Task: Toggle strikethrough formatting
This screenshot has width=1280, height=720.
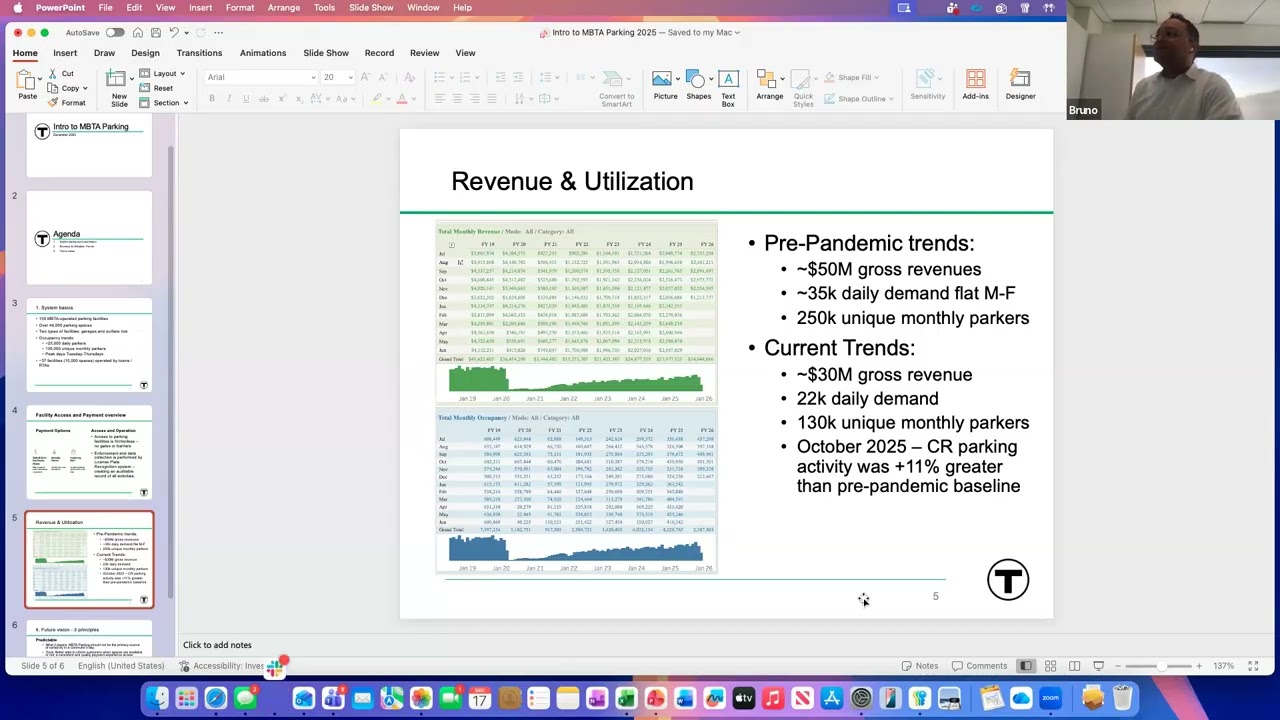Action: [263, 98]
